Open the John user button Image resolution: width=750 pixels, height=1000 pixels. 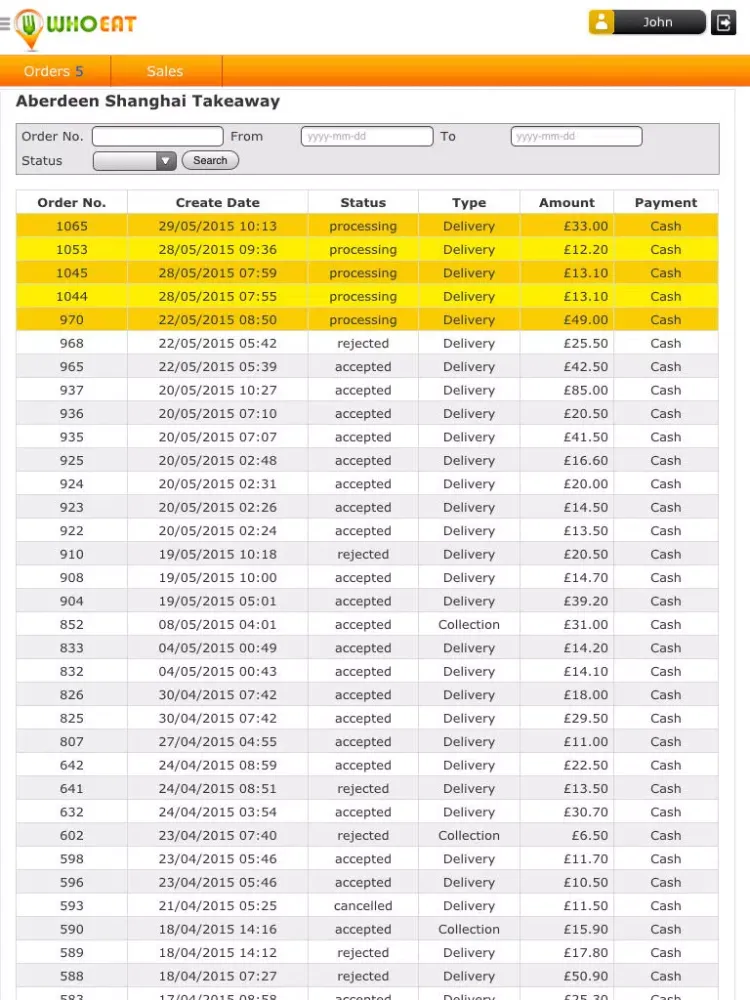tap(659, 22)
